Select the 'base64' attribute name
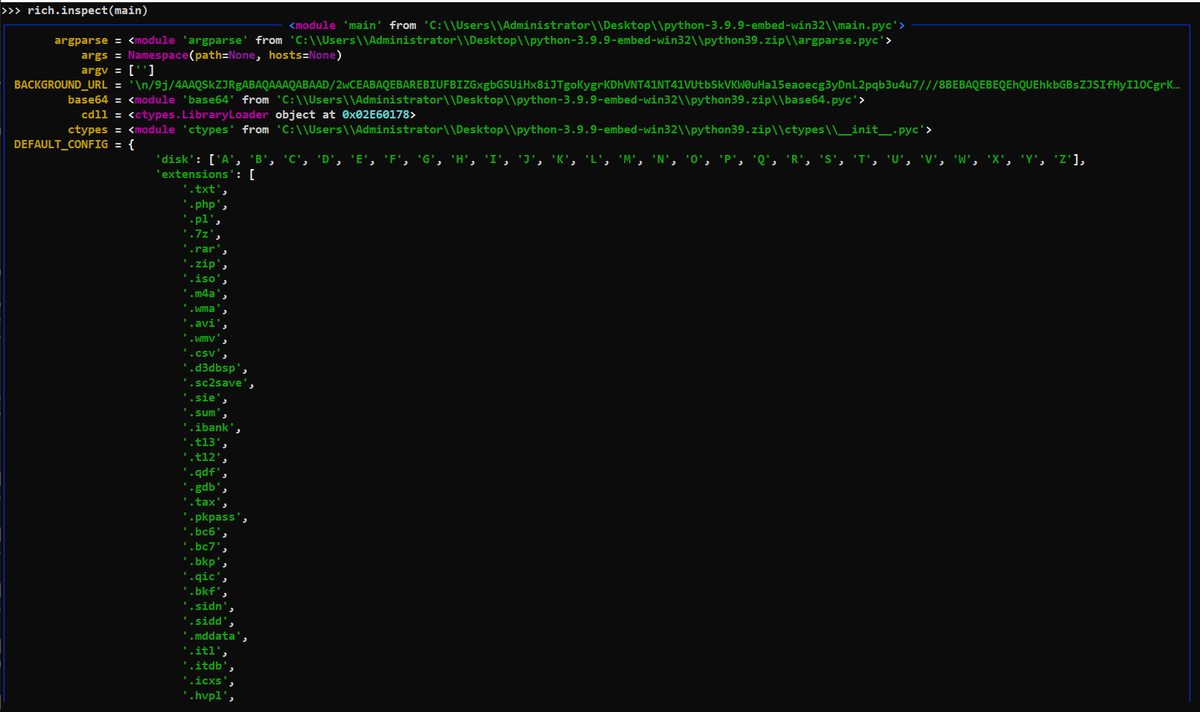Viewport: 1200px width, 712px height. (88, 100)
